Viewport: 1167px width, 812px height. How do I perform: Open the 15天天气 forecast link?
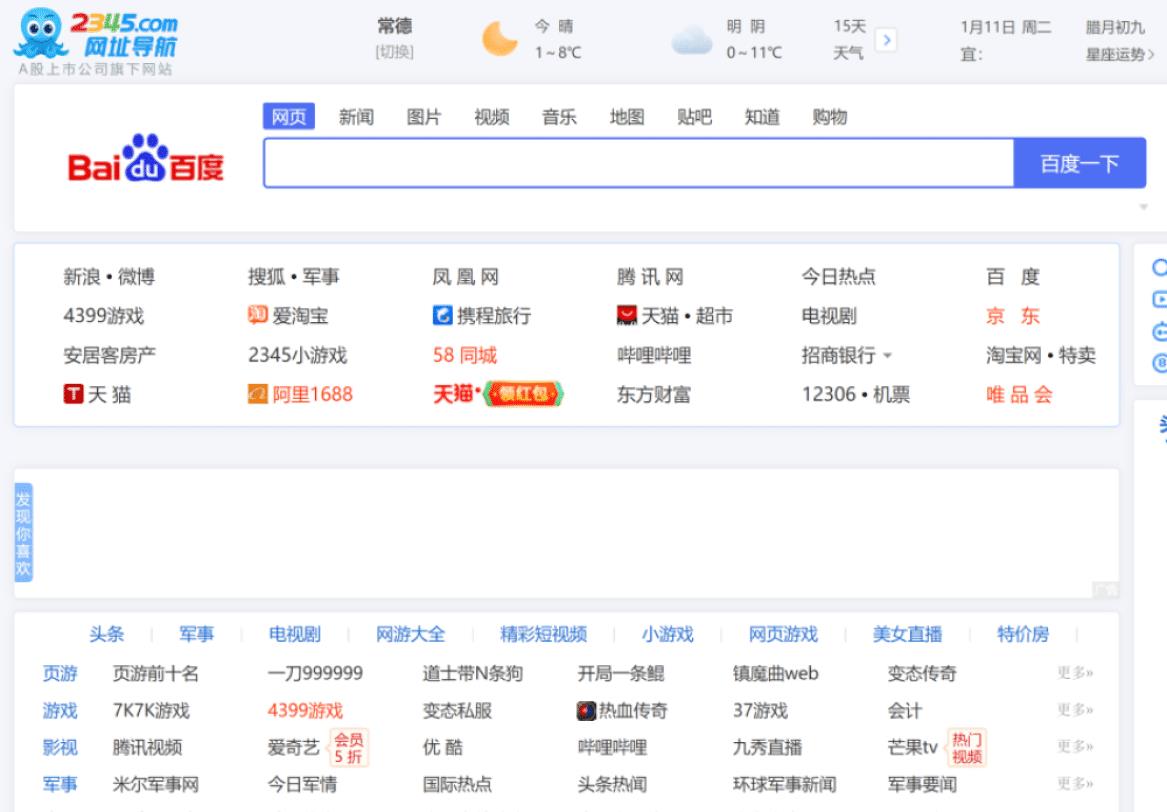tap(849, 39)
